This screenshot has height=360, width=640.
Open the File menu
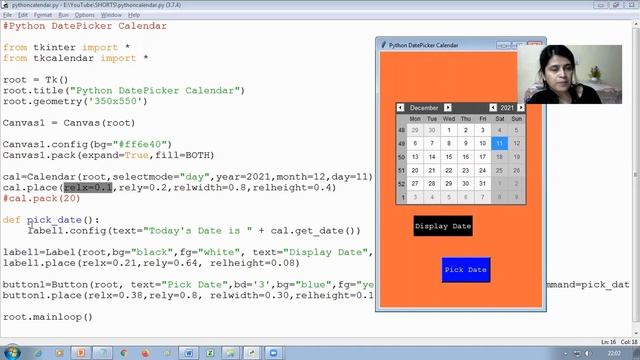click(x=7, y=15)
